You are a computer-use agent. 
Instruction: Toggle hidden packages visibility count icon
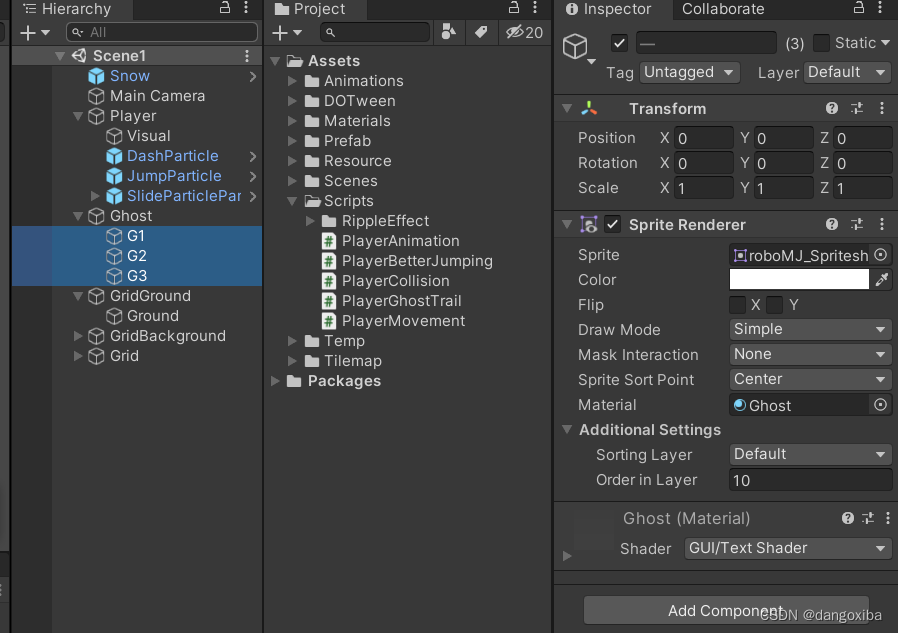[524, 32]
